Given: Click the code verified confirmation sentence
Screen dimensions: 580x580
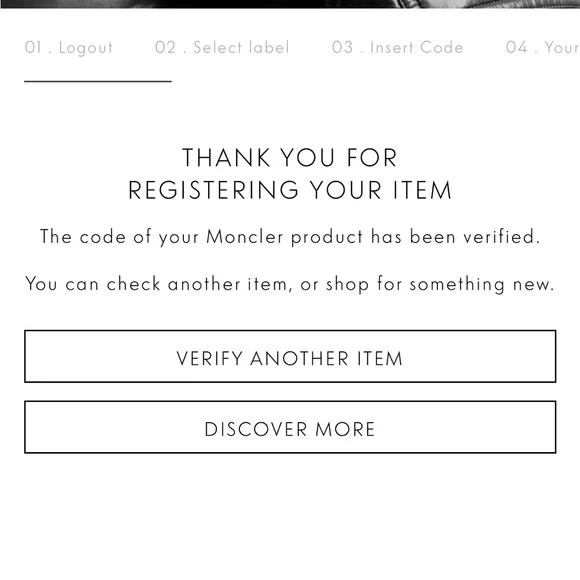Looking at the screenshot, I should [290, 237].
